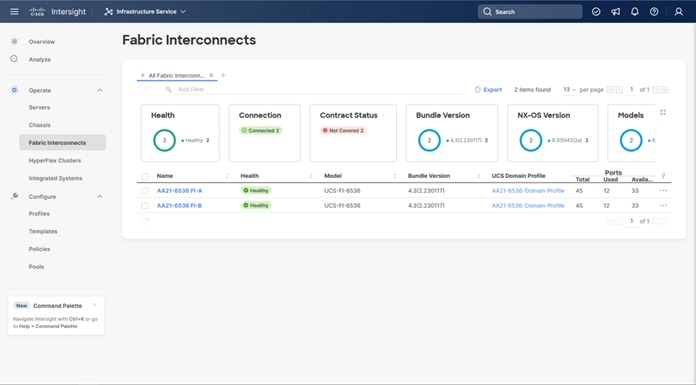The image size is (696, 385).
Task: Open Profiles under Configure
Action: [x=39, y=214]
